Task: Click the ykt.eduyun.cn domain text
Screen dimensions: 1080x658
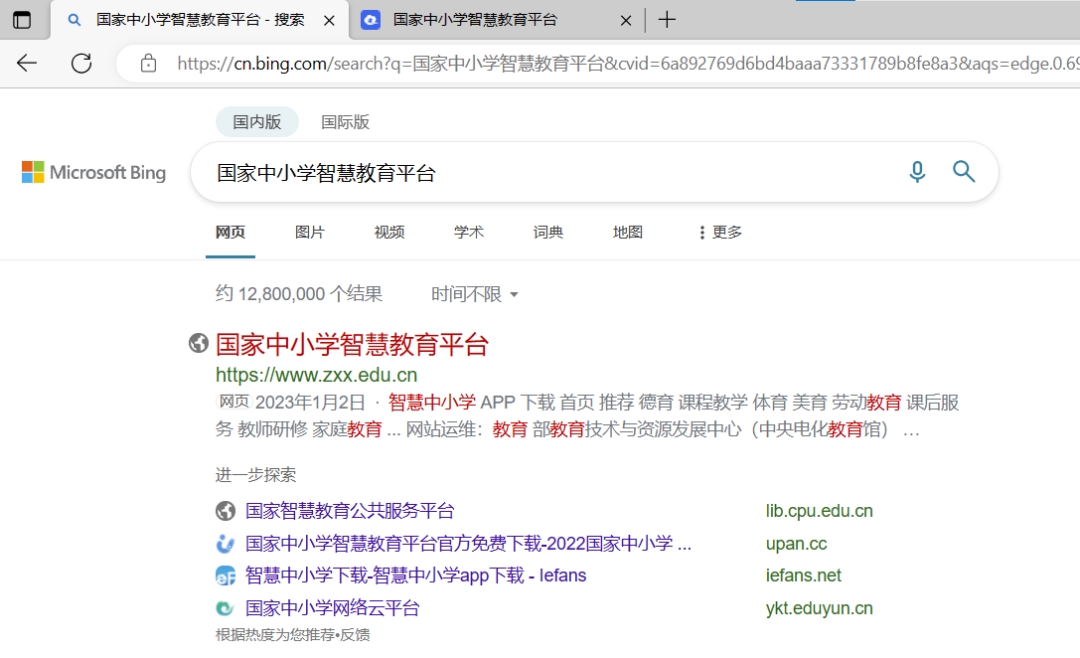Action: 819,608
